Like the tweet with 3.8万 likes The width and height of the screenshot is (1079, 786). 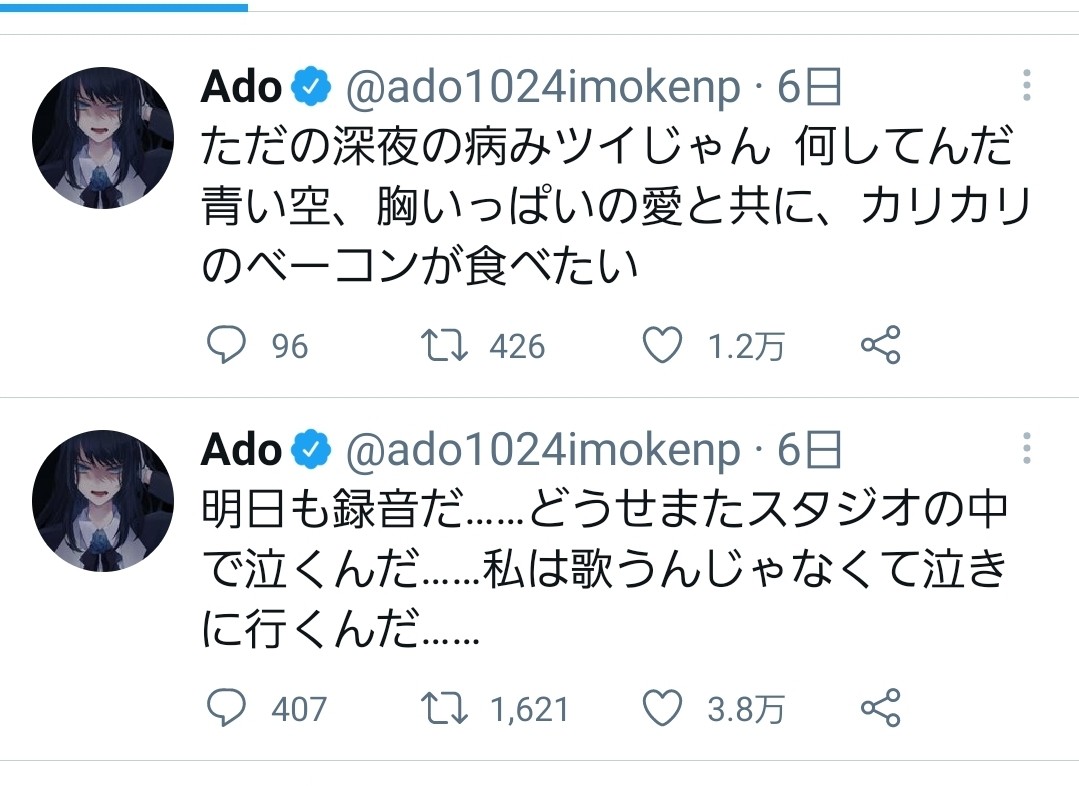660,709
